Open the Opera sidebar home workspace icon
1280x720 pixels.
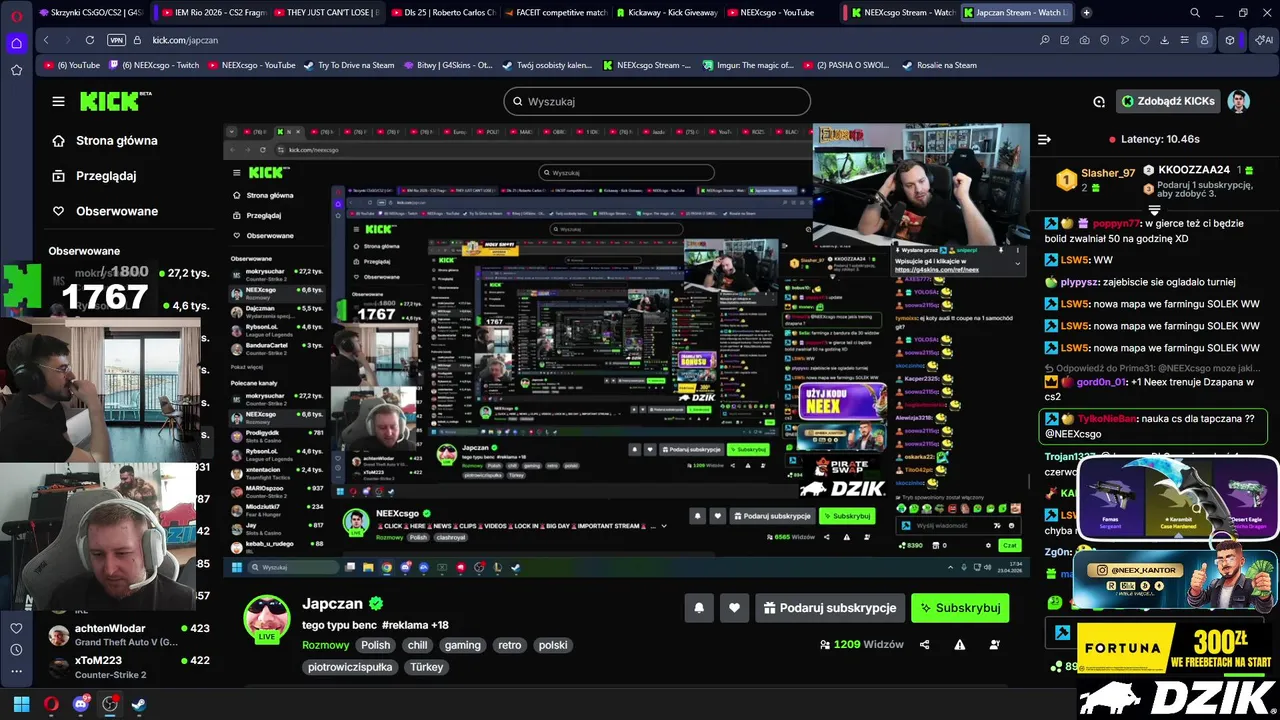[x=16, y=43]
